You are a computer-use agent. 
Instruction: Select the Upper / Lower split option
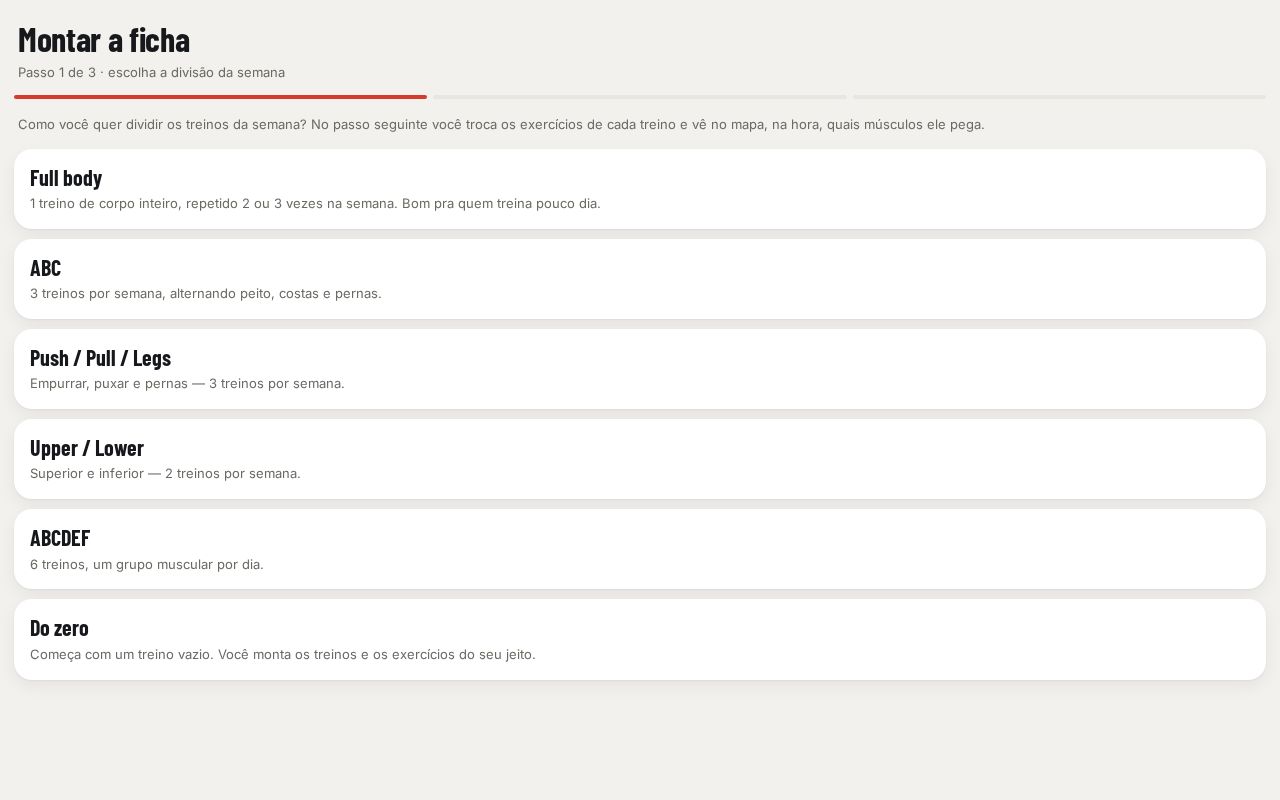click(640, 459)
